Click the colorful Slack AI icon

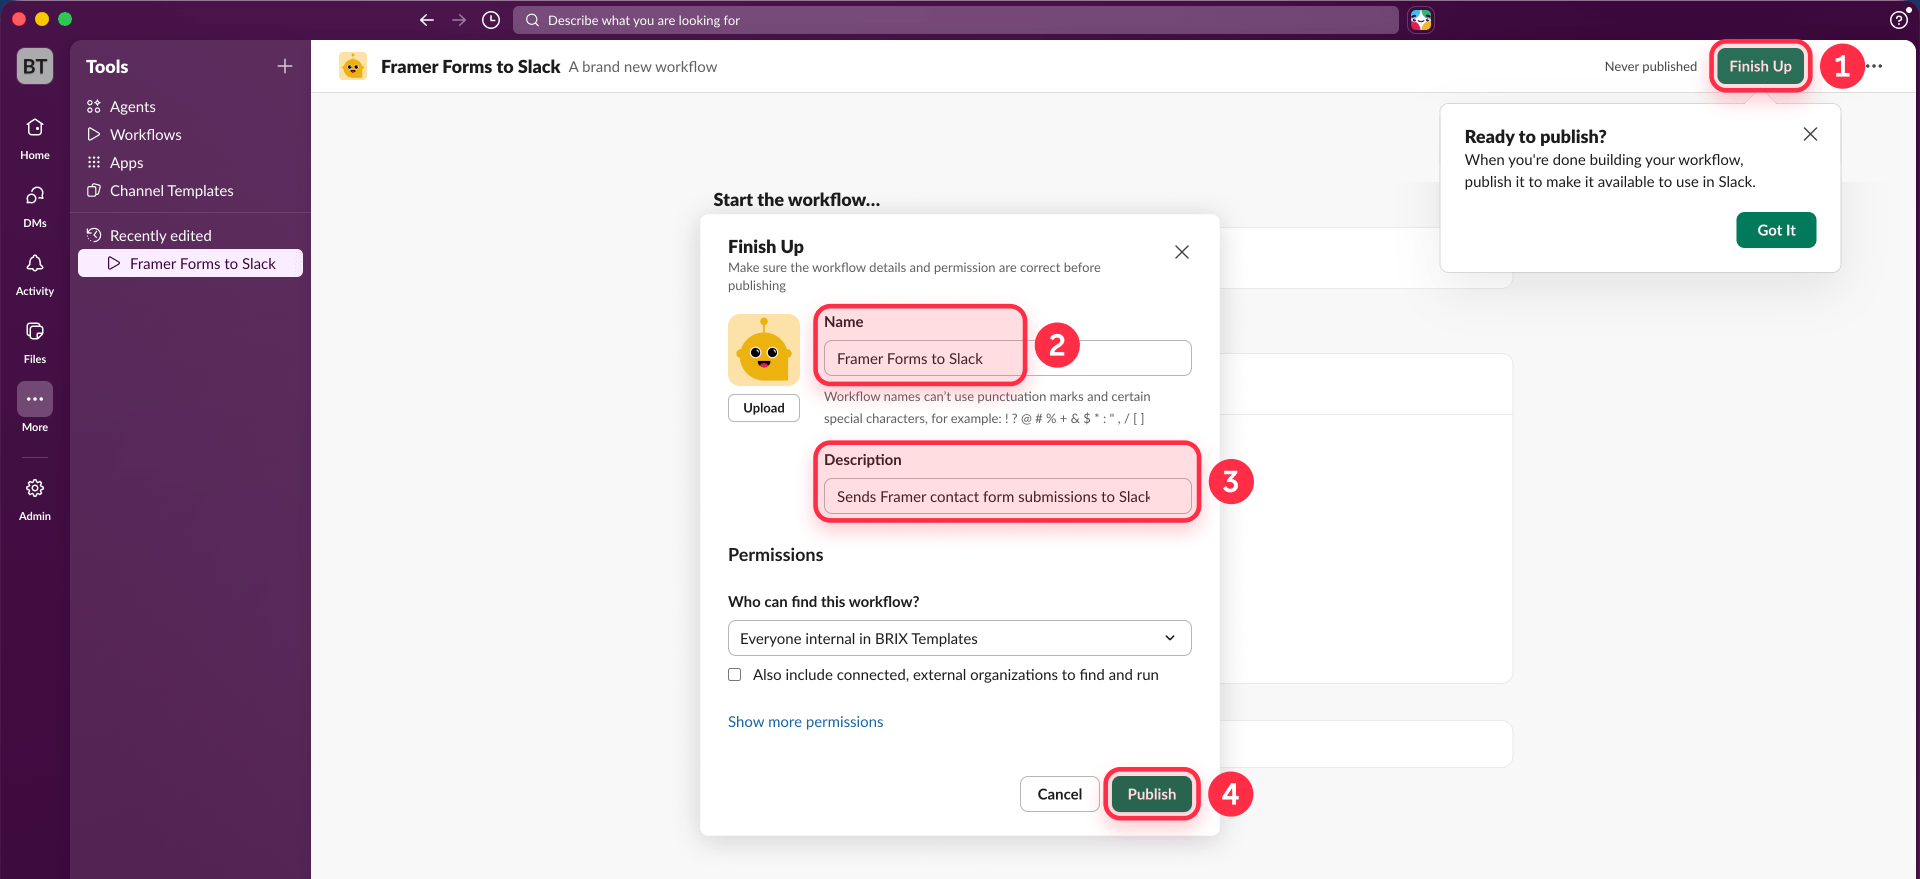click(1421, 20)
